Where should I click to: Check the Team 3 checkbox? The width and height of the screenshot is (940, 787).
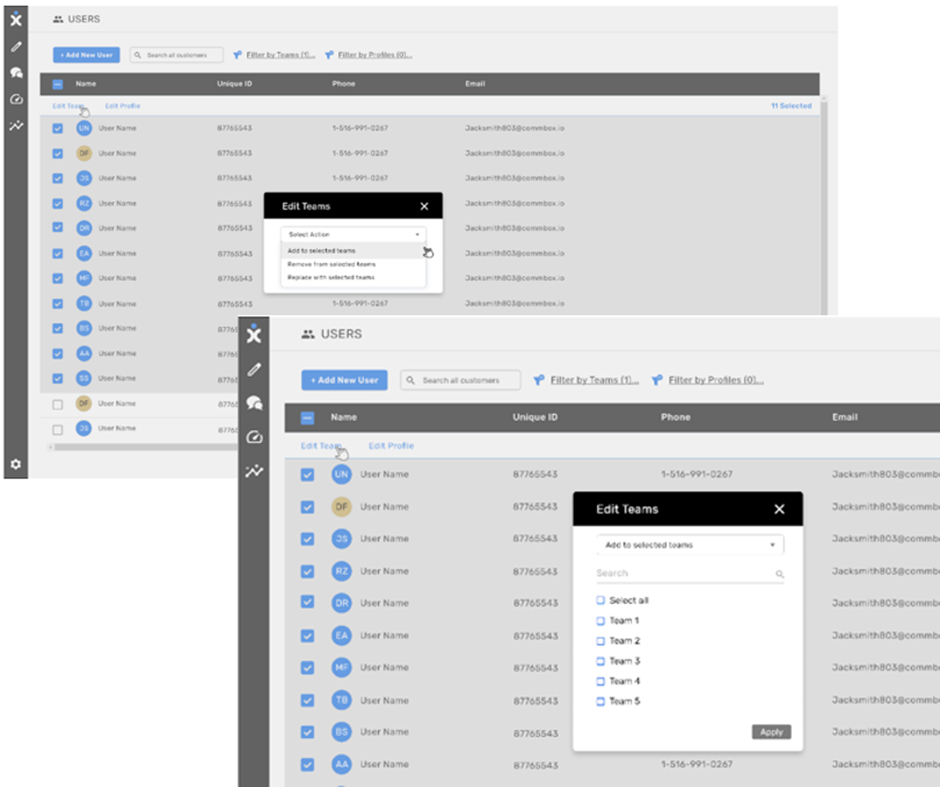[601, 661]
